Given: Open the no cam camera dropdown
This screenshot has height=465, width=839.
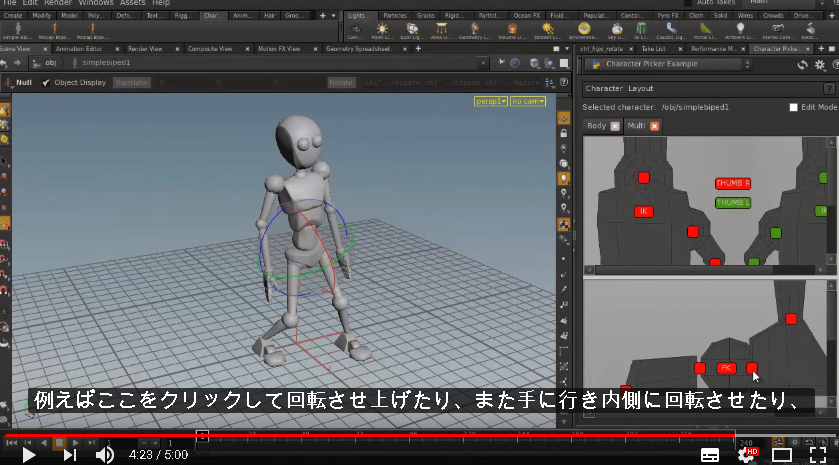Looking at the screenshot, I should click(528, 101).
